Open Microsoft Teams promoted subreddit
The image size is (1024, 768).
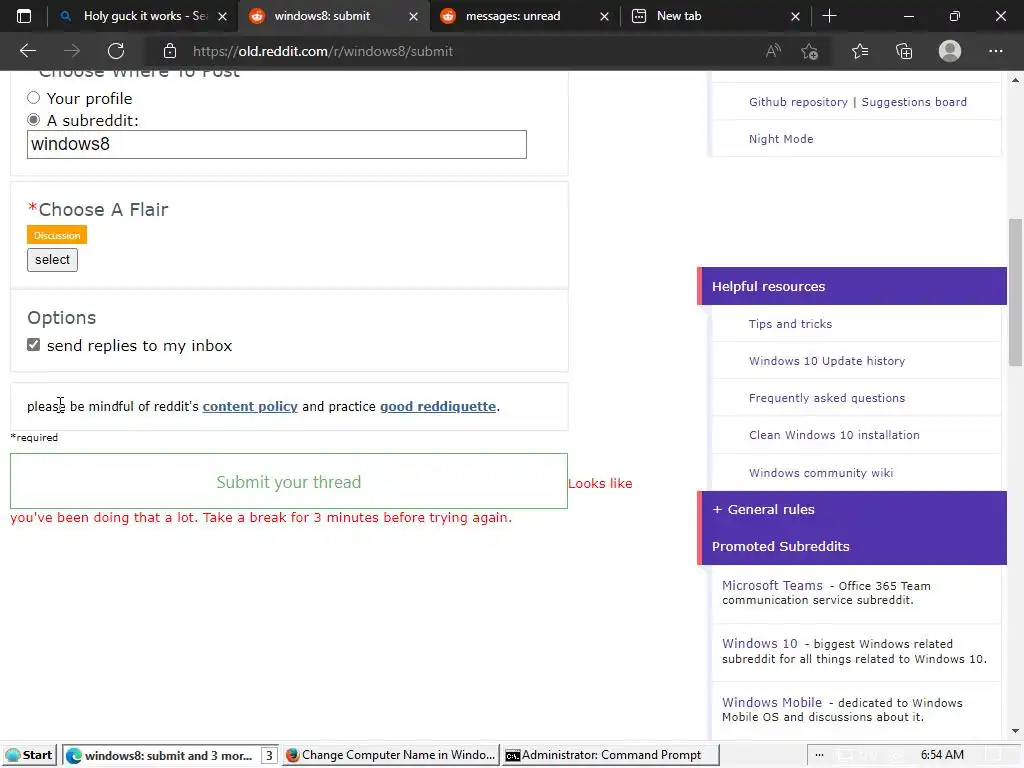click(772, 586)
